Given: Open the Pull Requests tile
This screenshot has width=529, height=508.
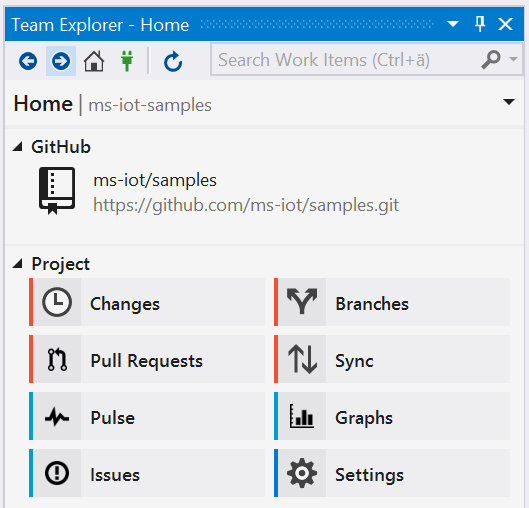Looking at the screenshot, I should pyautogui.click(x=147, y=359).
